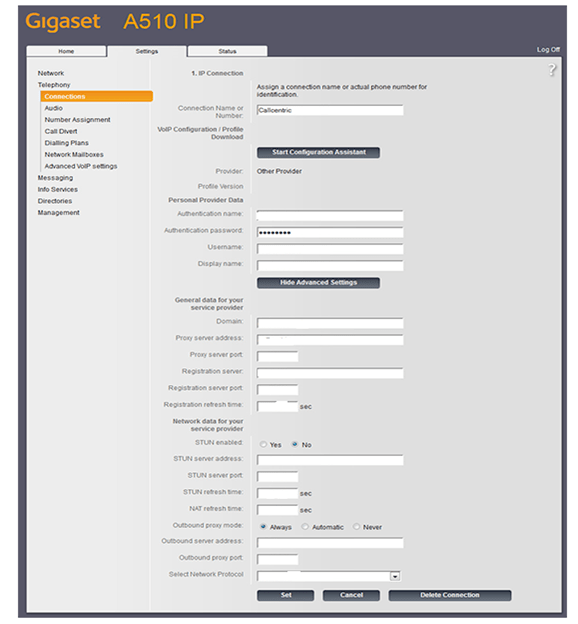Set Outbound proxy mode to Automatic

coord(305,527)
